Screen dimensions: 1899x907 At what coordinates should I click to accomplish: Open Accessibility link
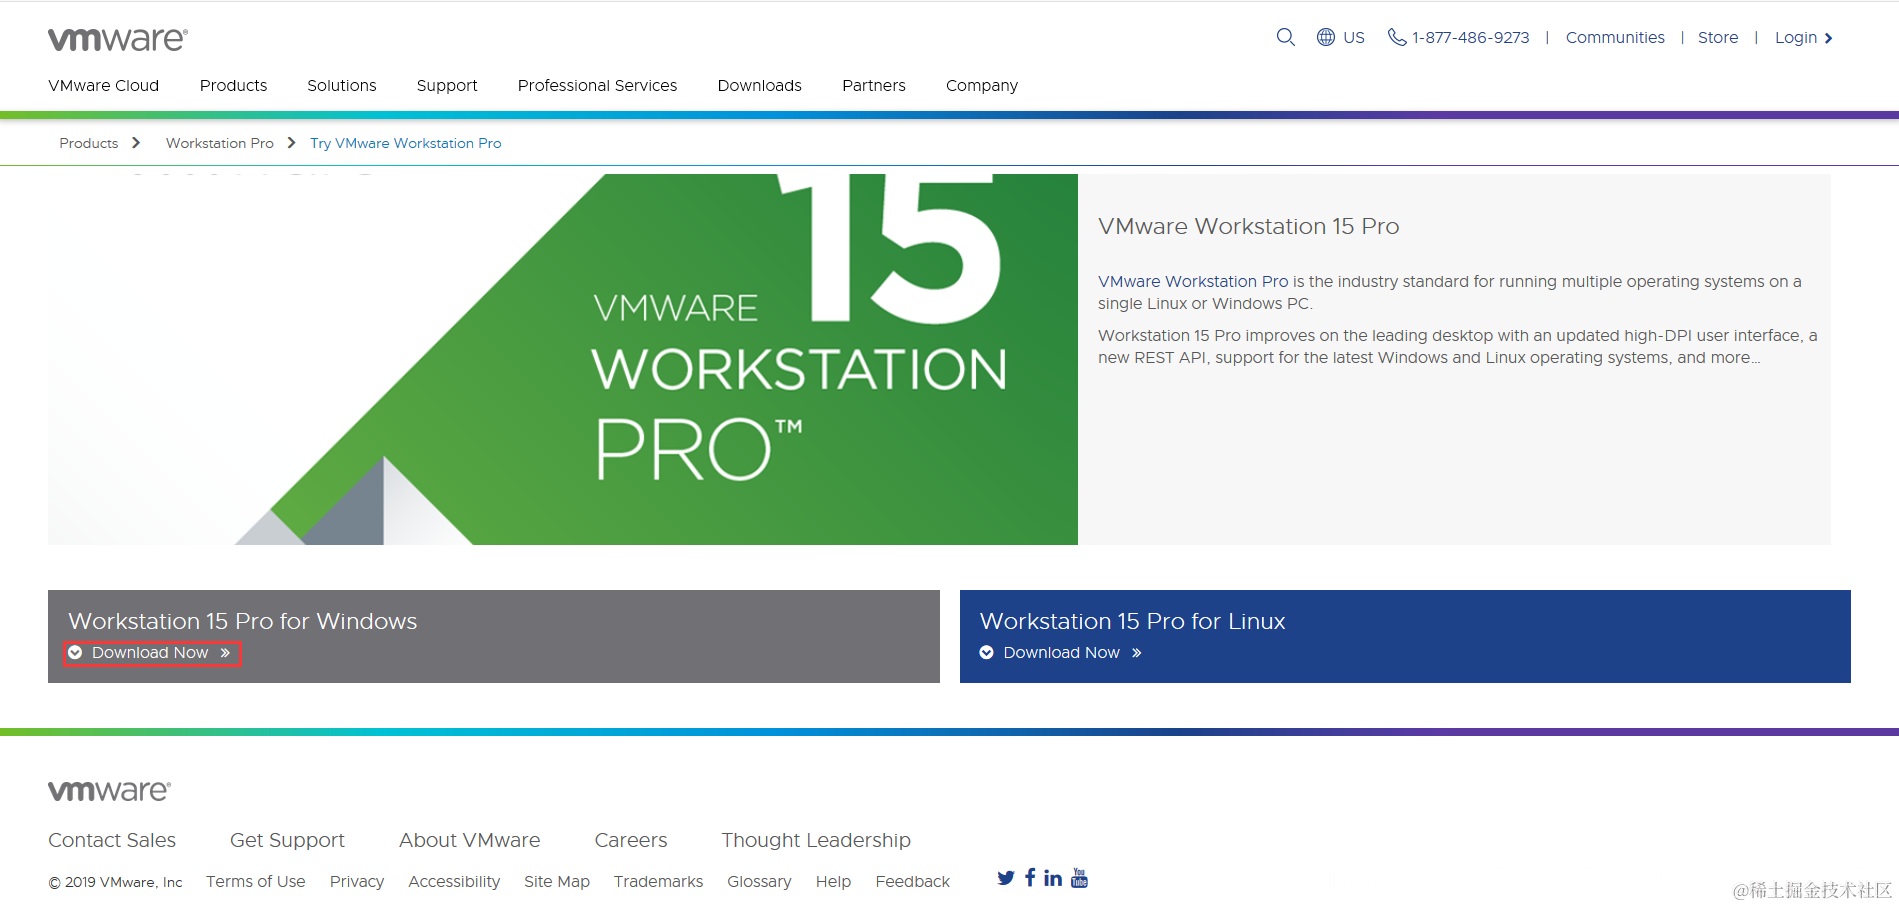pyautogui.click(x=453, y=881)
